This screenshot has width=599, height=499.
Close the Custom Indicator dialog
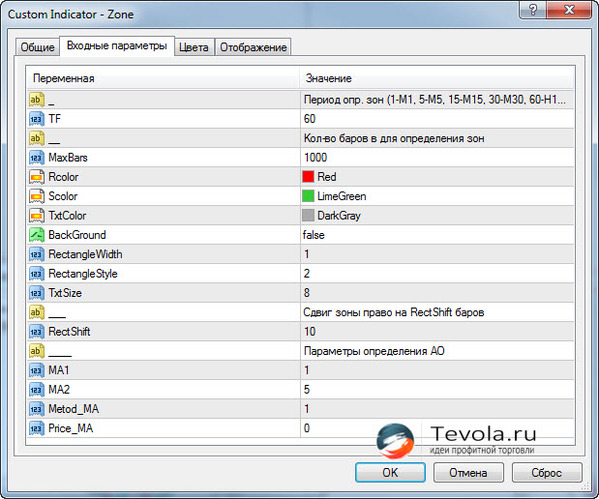[569, 10]
